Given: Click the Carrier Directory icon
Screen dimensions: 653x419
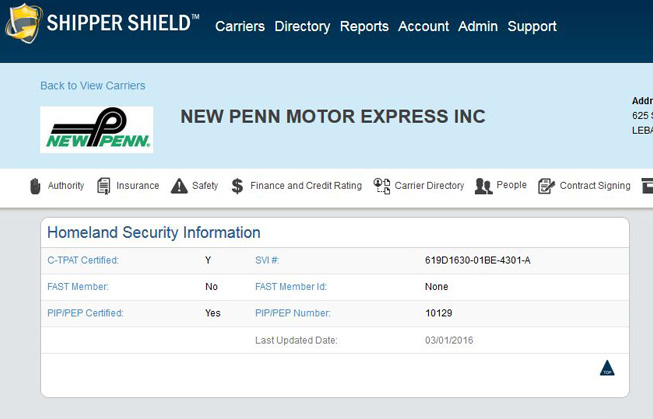Looking at the screenshot, I should (381, 186).
